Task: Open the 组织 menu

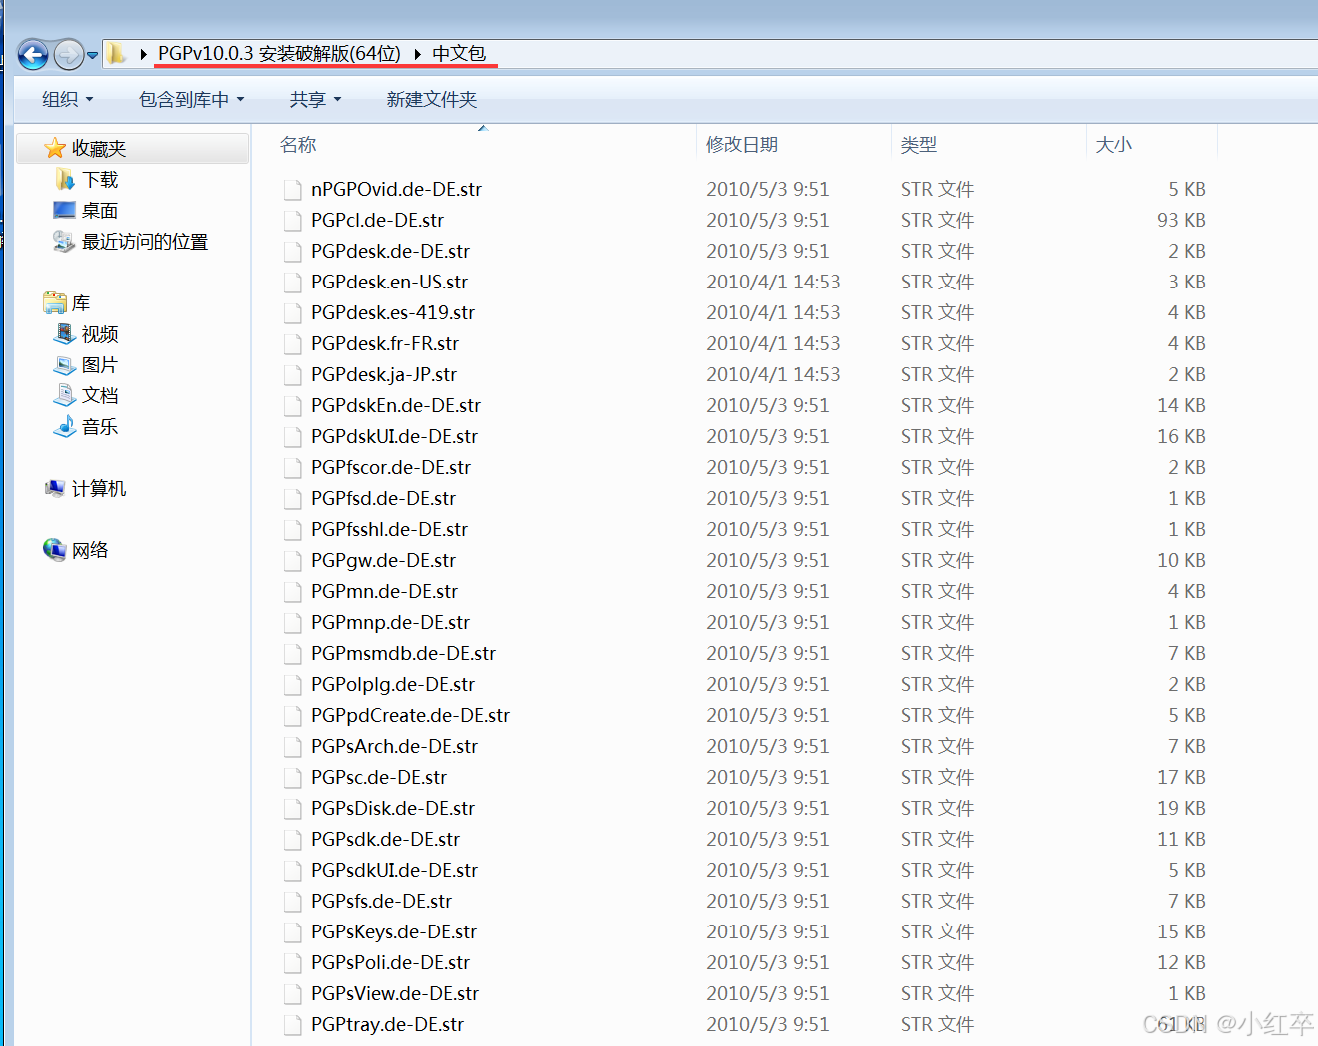Action: pos(67,99)
